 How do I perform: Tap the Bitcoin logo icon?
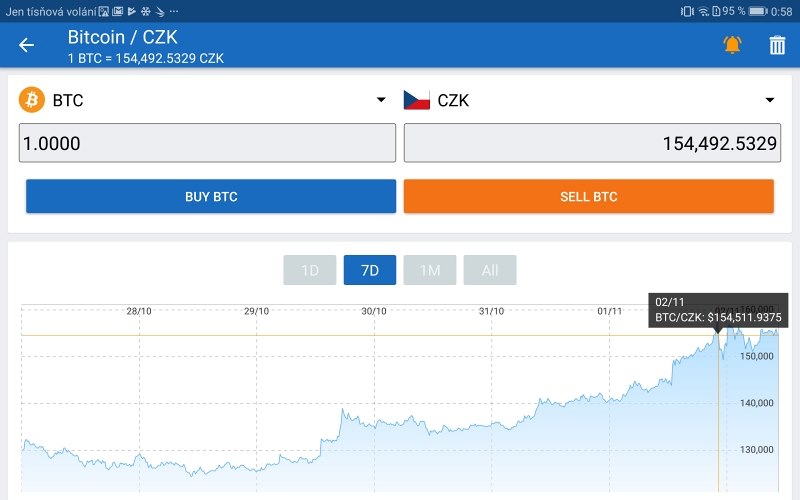click(x=32, y=99)
